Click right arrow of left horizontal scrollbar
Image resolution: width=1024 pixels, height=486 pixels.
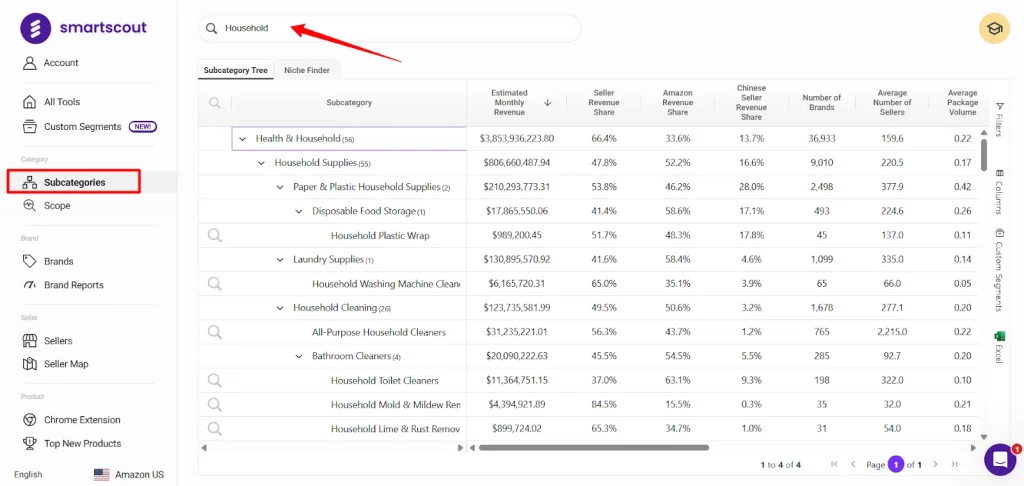460,448
